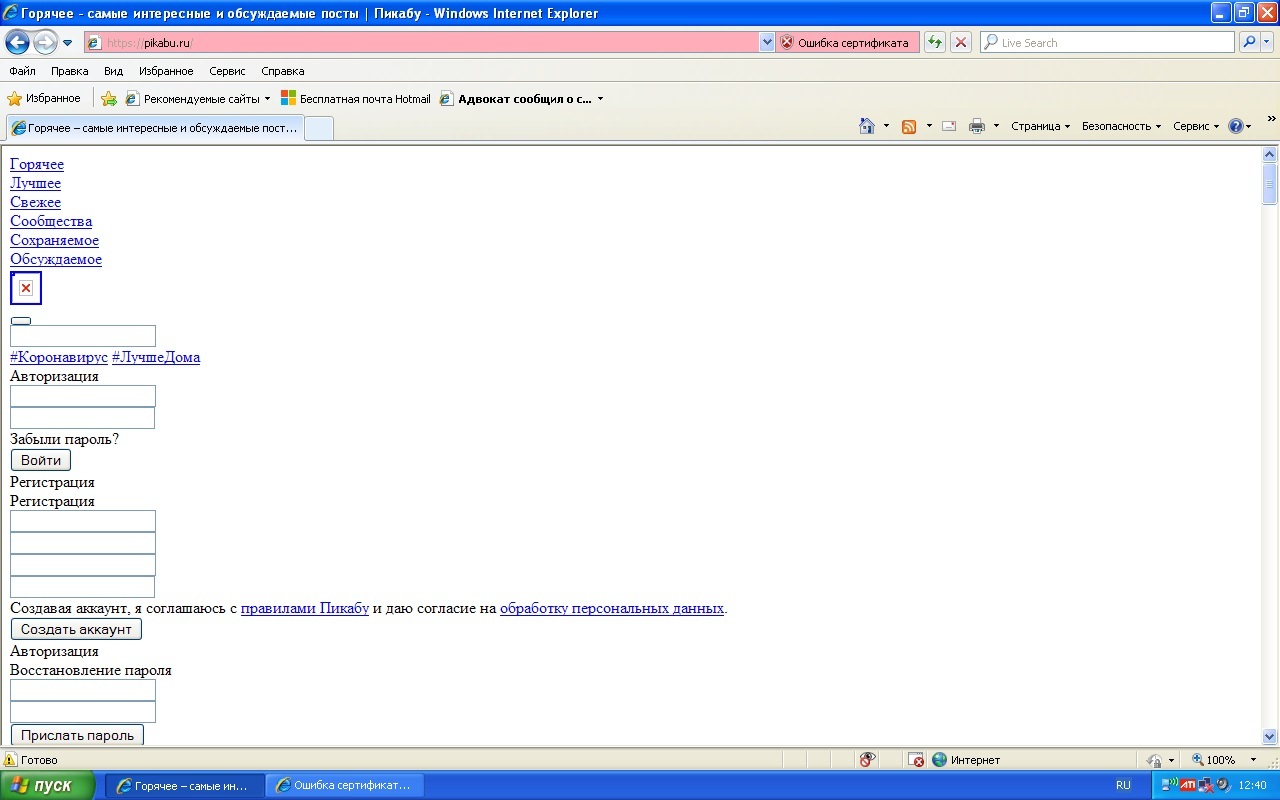Open the Сервис command bar dropdown

tap(1196, 126)
